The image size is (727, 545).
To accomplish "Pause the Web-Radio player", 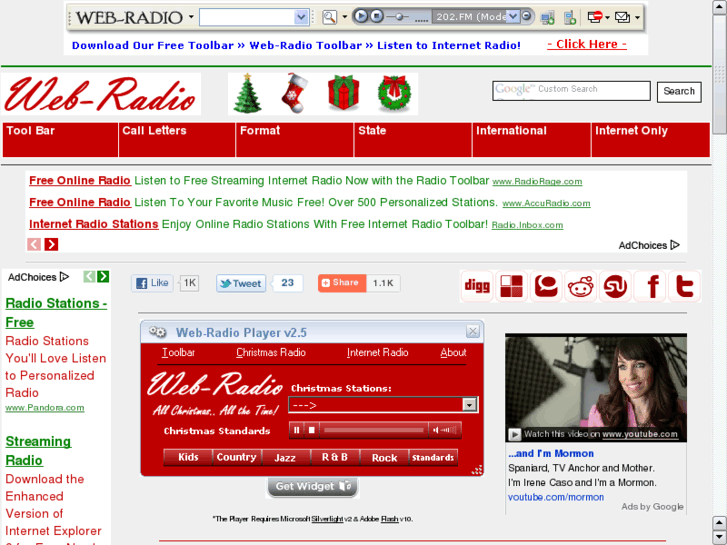I will (x=296, y=430).
